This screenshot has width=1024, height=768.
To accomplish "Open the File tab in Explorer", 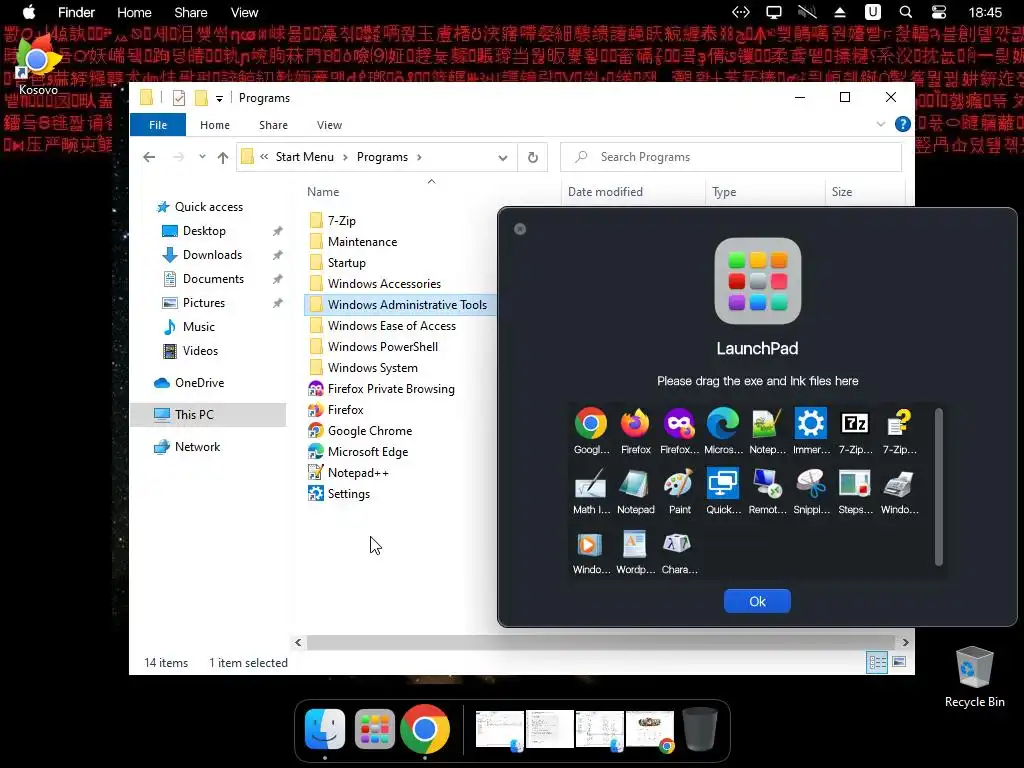I will [158, 125].
